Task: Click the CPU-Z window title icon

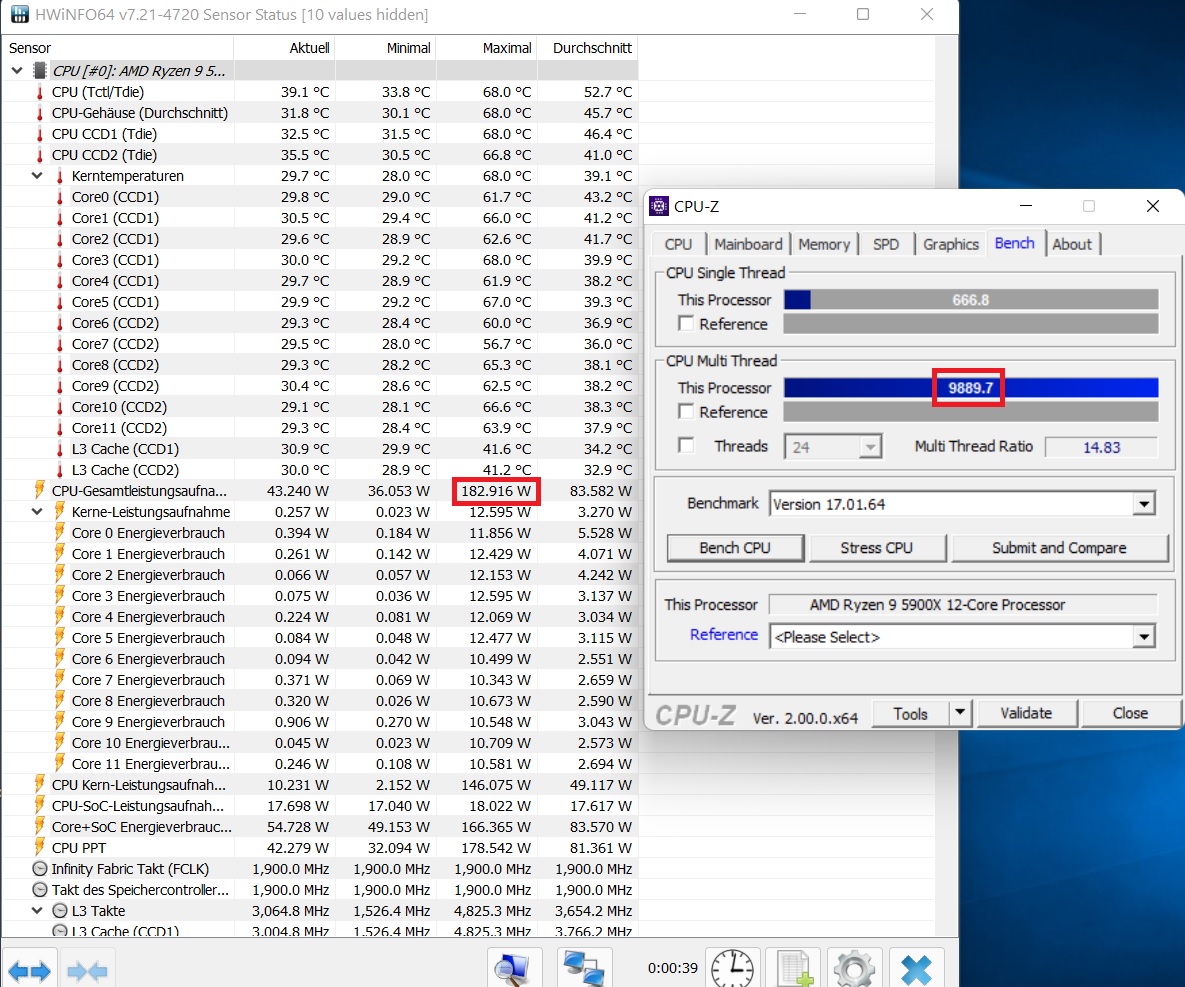Action: click(659, 206)
